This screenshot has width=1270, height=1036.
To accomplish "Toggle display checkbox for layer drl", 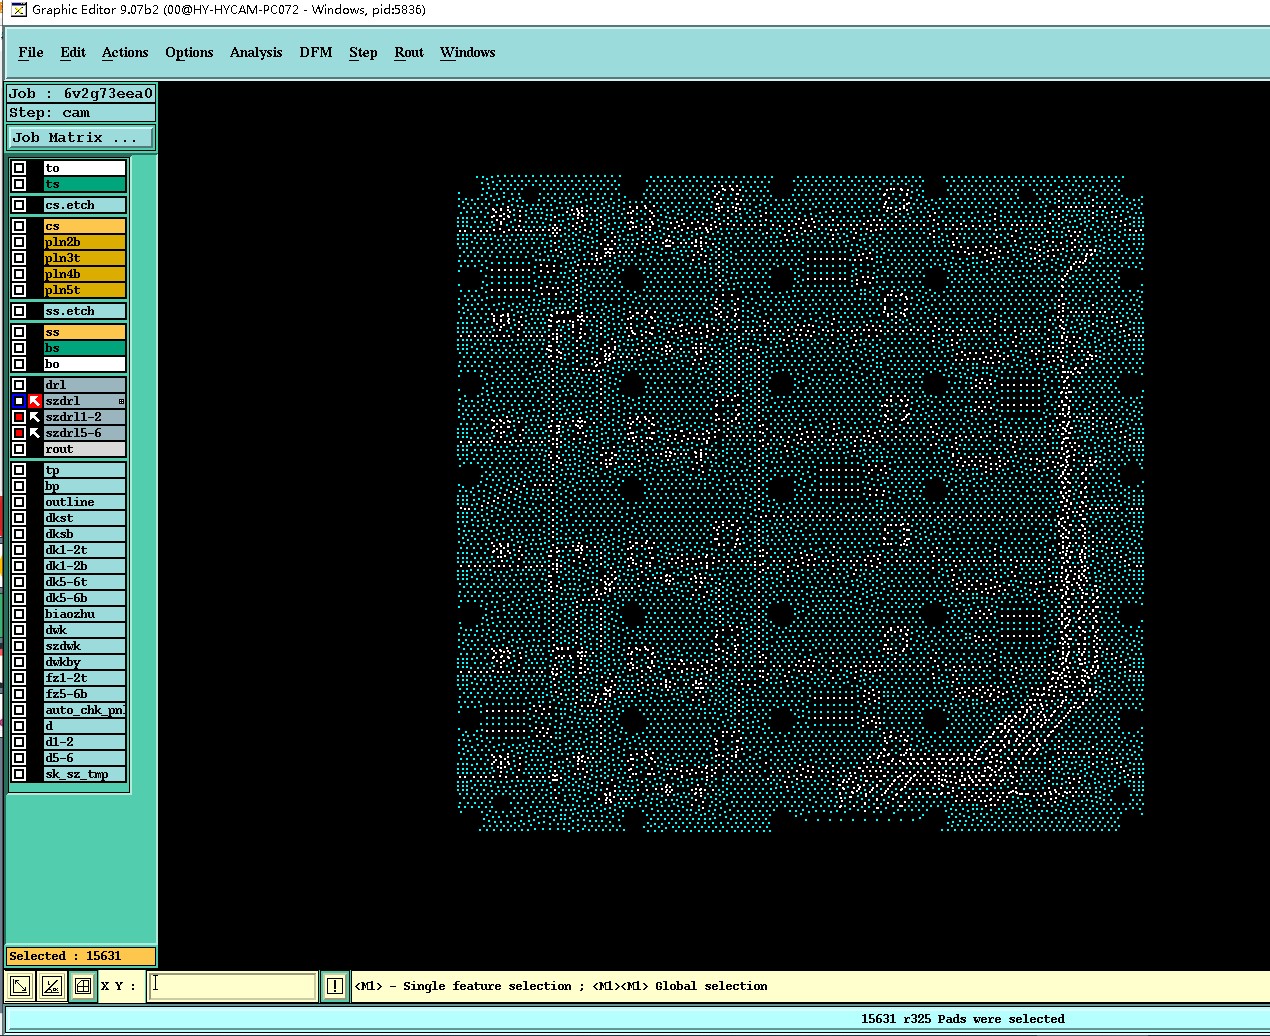I will pyautogui.click(x=19, y=385).
